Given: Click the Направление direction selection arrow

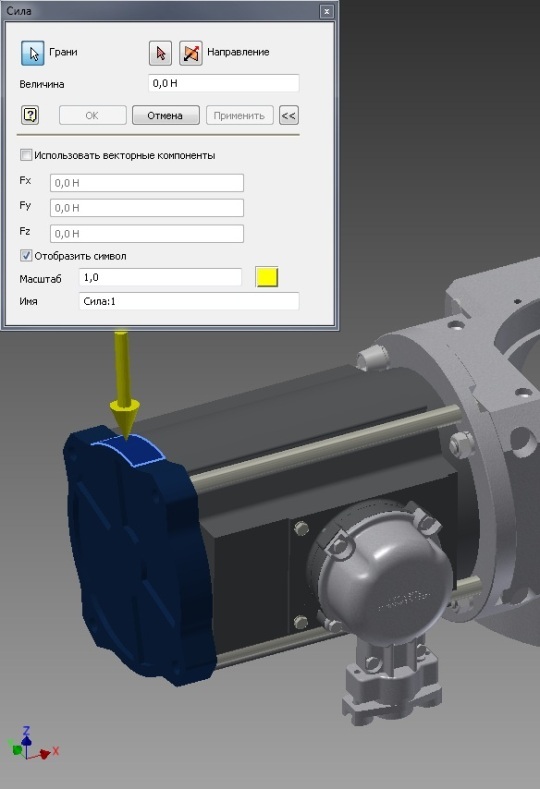Looking at the screenshot, I should point(161,53).
